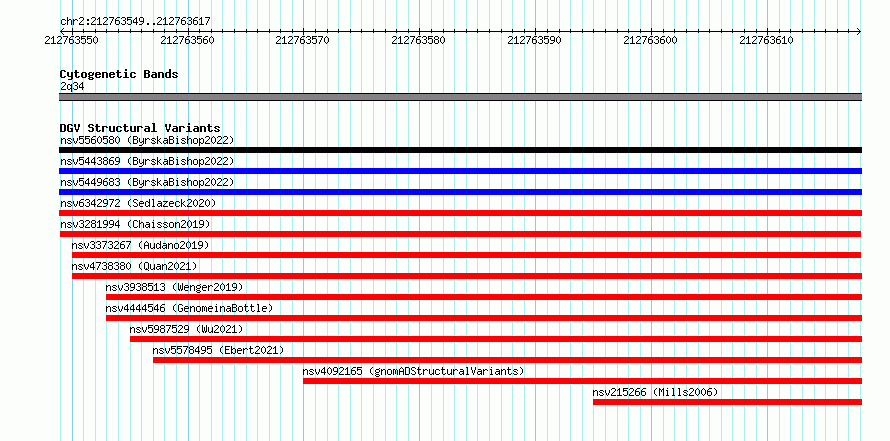Open the nsv4092165 (gnomADStructuralVariants) label

pos(413,371)
